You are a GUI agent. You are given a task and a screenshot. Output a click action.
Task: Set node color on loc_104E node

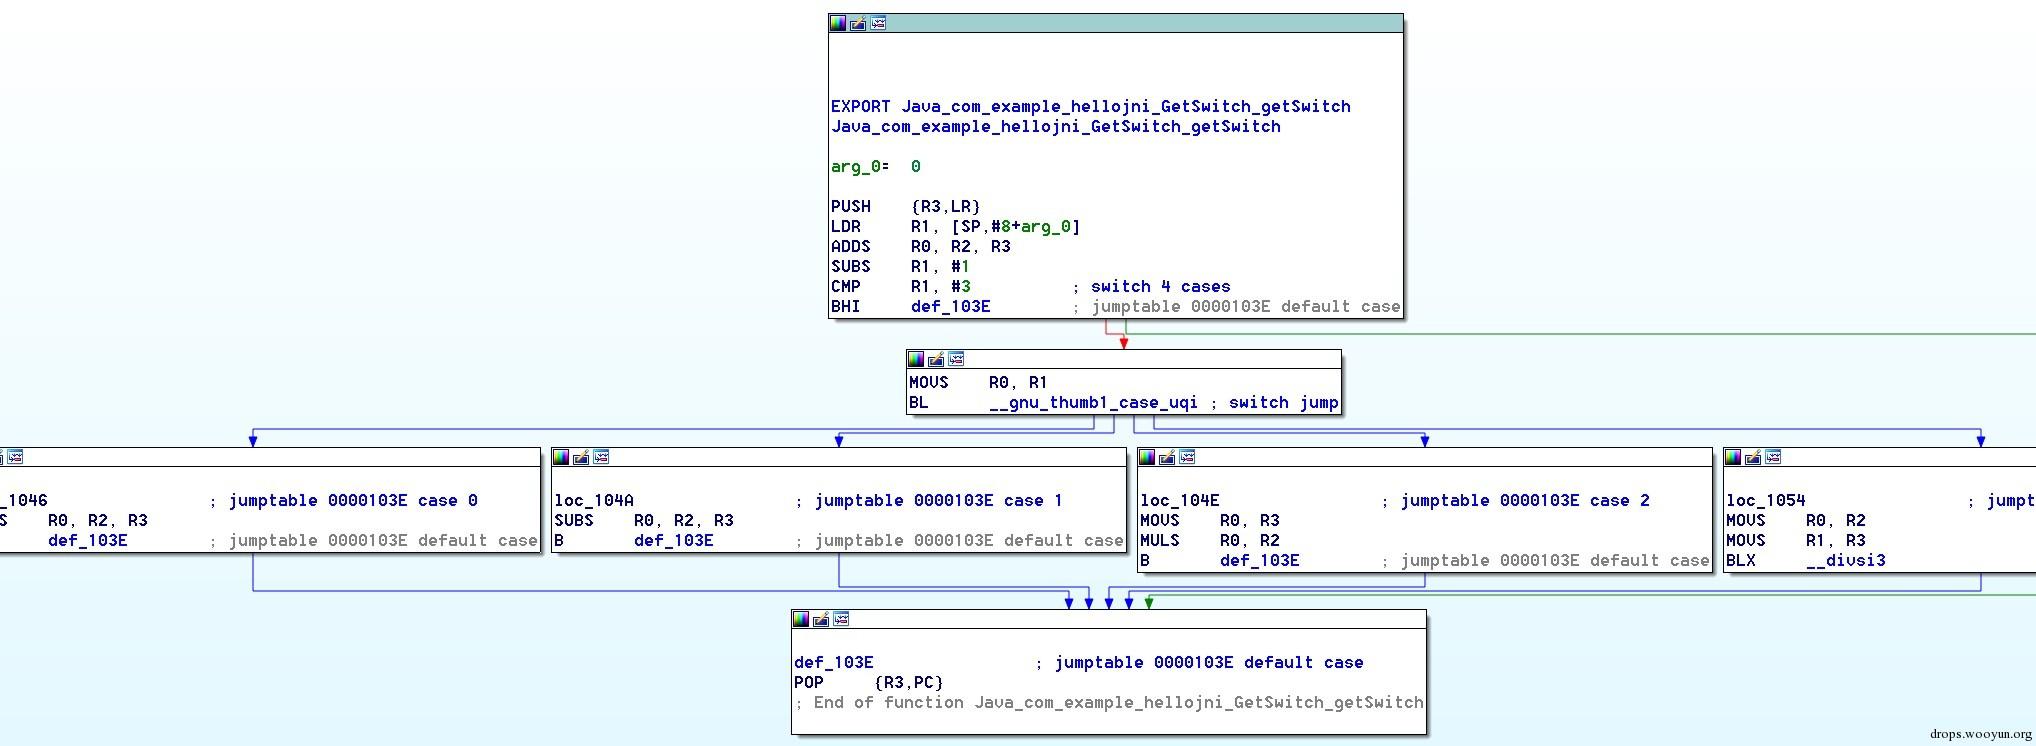click(x=1147, y=457)
